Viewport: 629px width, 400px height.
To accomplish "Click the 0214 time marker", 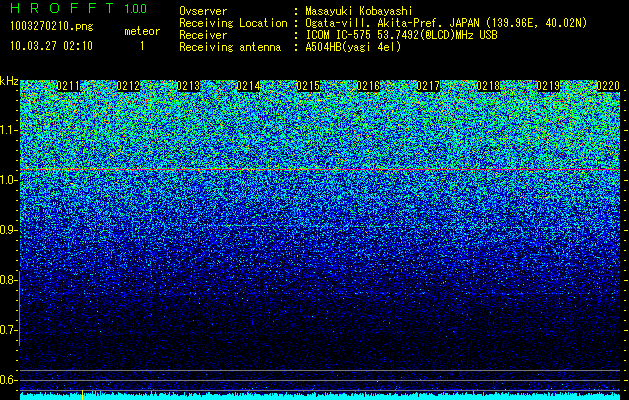I will [248, 86].
